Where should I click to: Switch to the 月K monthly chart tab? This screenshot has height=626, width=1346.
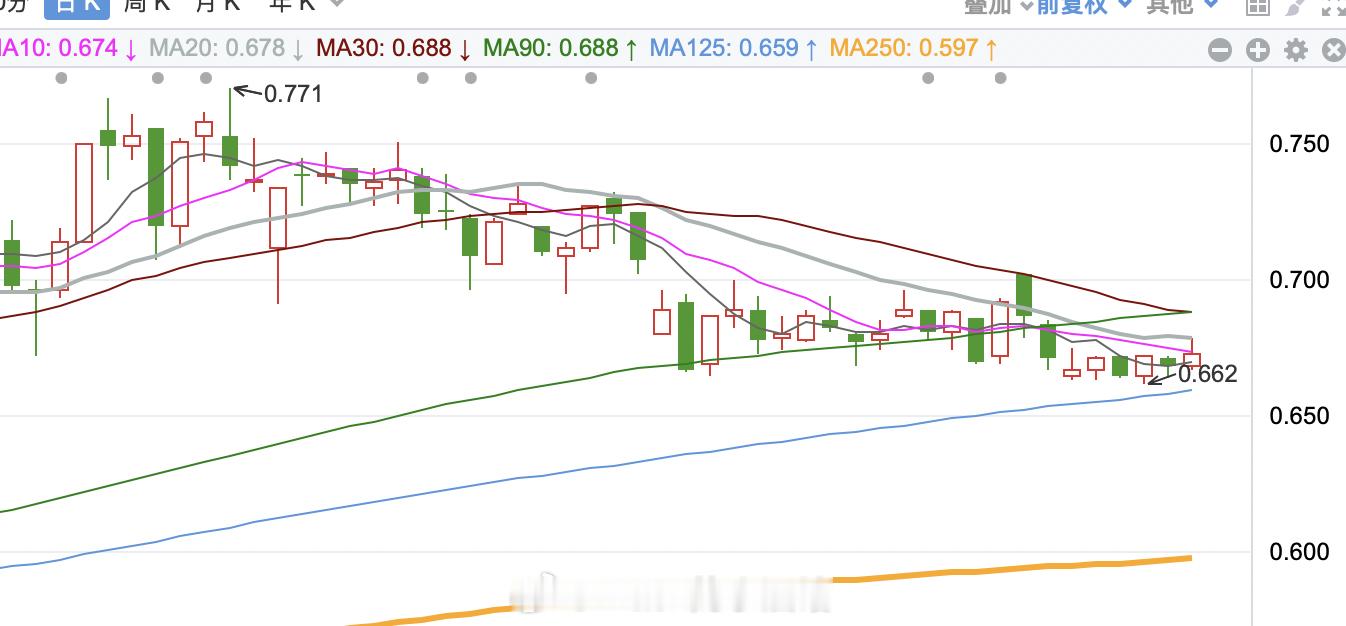[x=217, y=5]
